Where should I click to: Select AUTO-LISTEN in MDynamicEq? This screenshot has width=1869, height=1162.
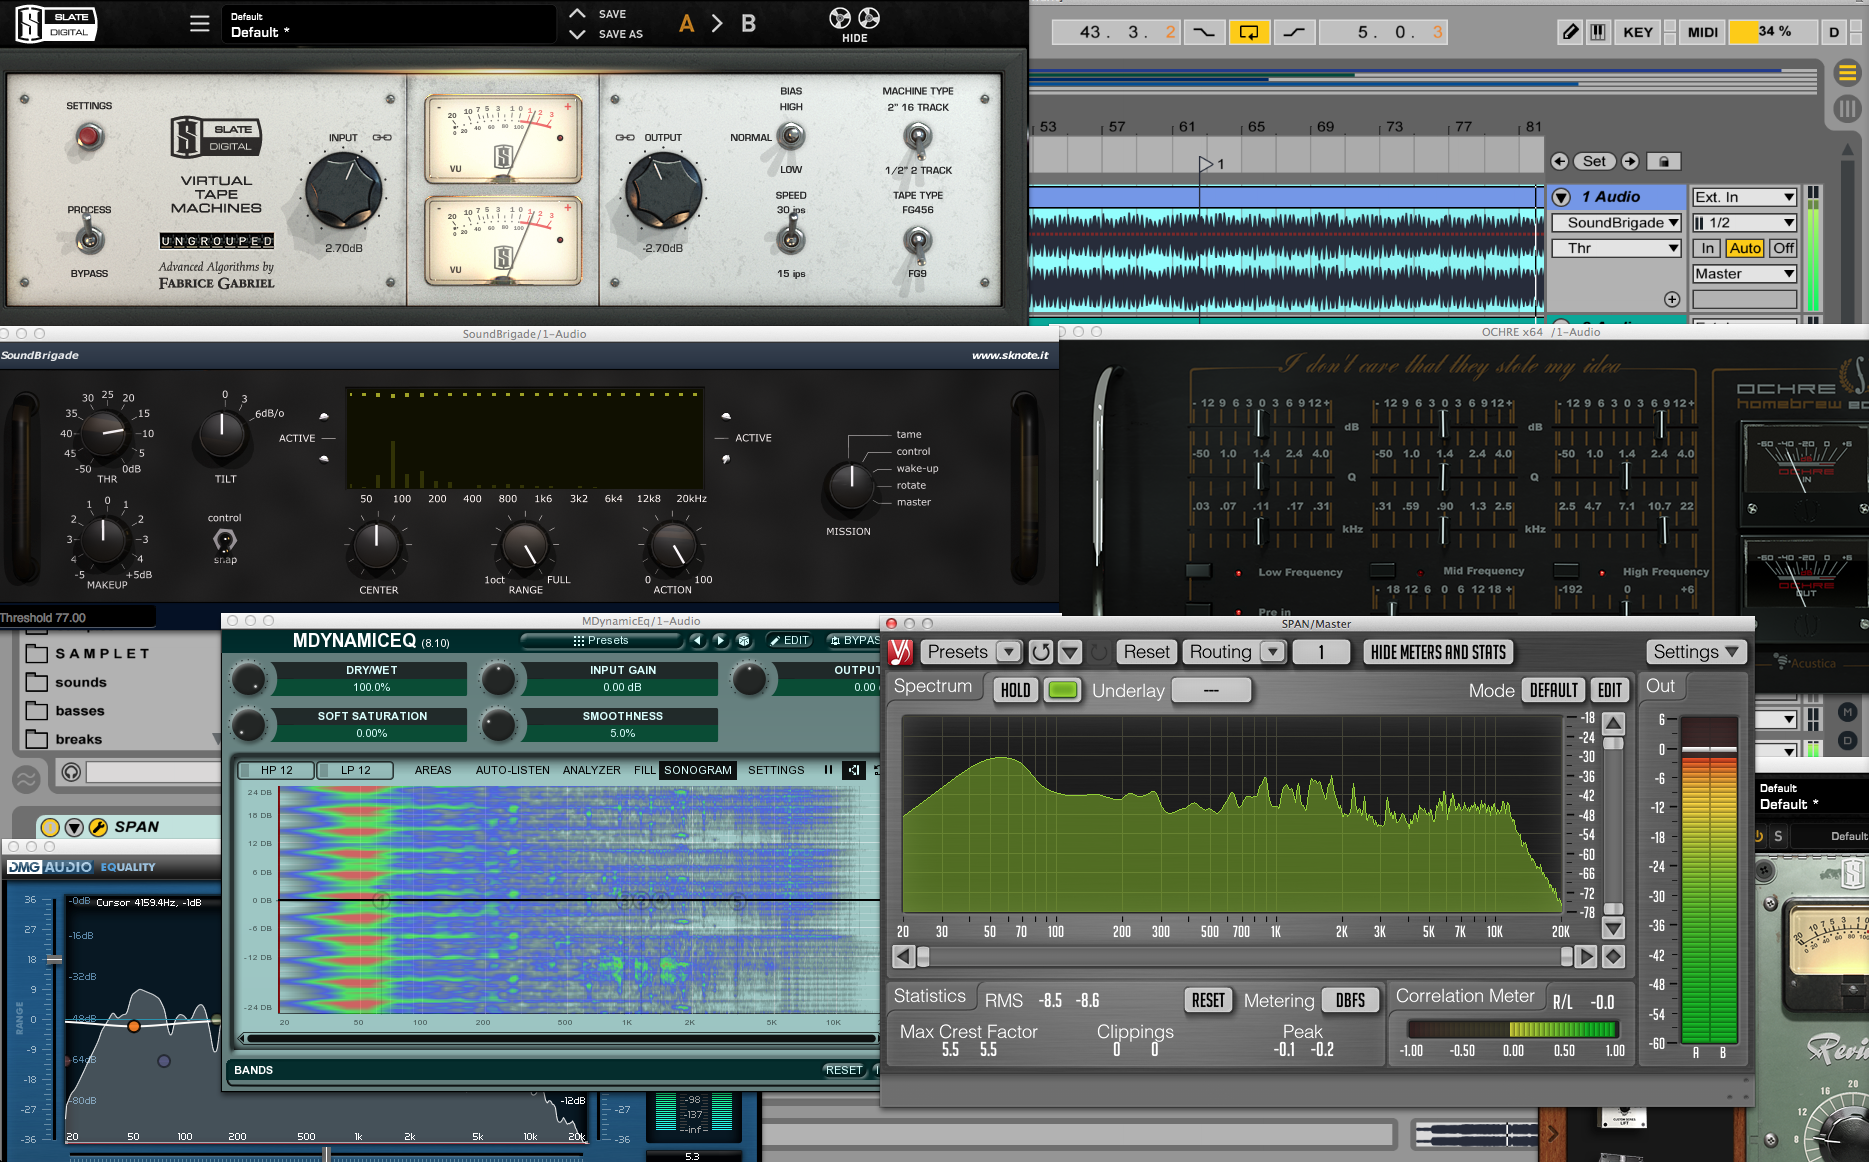coord(513,770)
